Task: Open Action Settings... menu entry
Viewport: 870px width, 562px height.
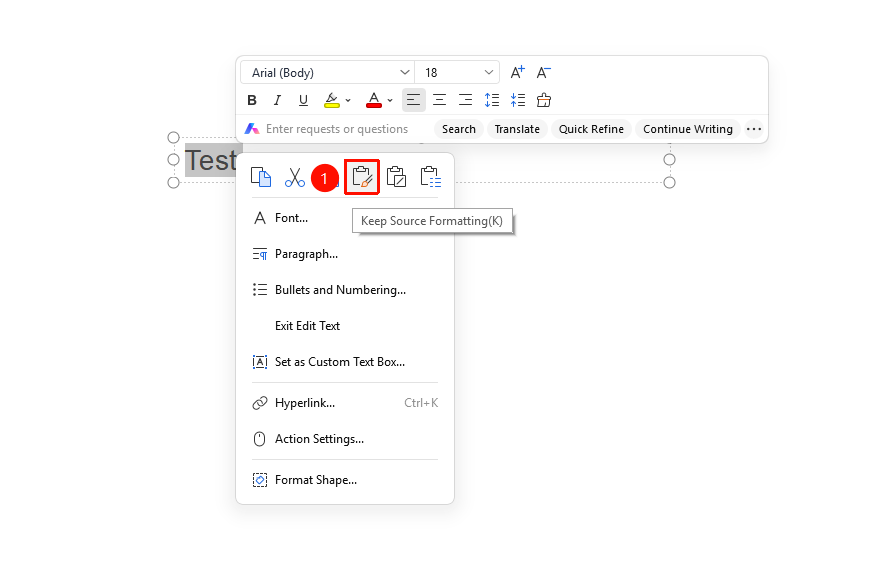Action: [345, 439]
